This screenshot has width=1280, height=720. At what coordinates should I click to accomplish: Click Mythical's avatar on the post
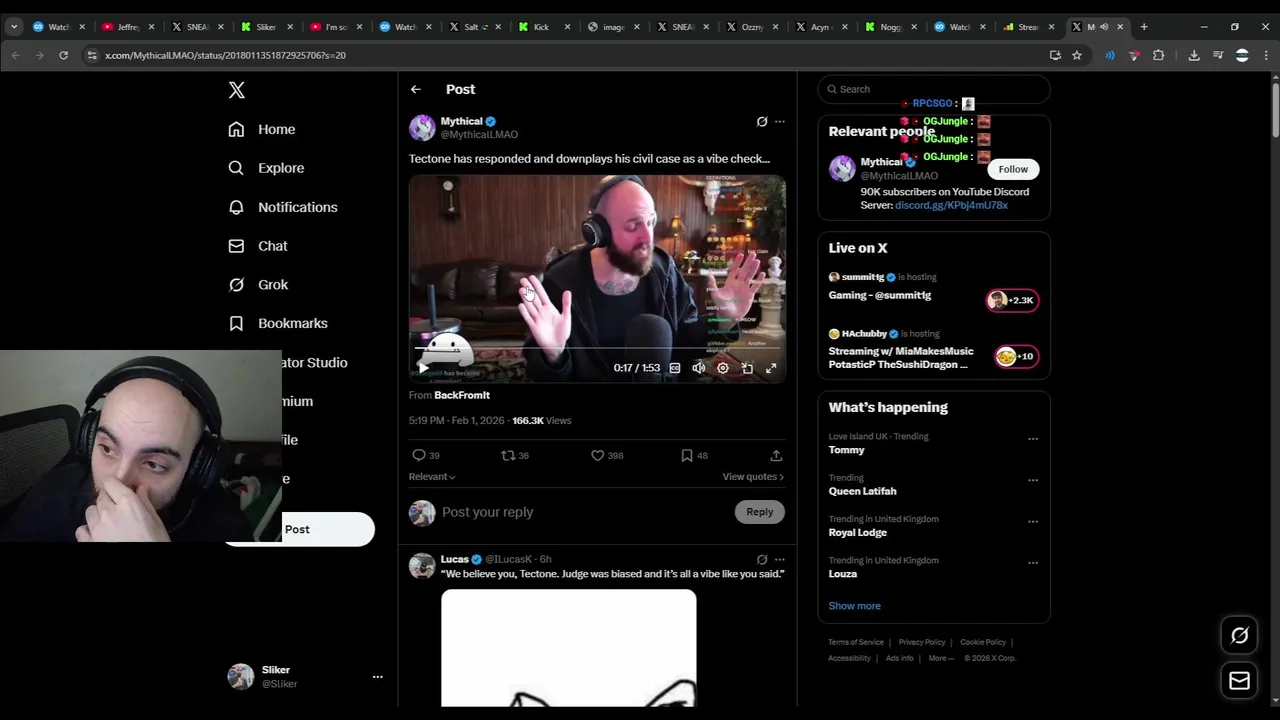[x=422, y=128]
